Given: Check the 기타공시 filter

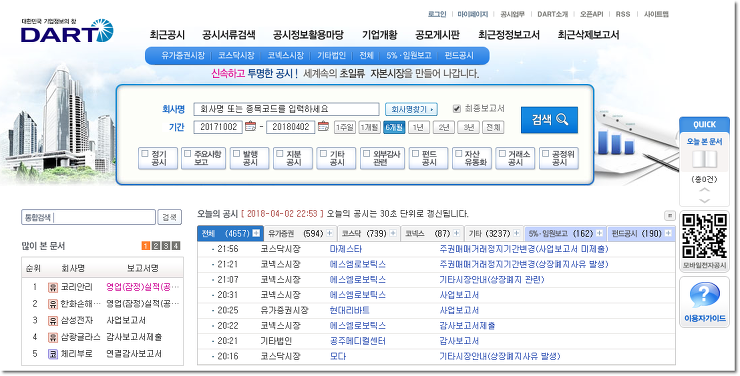Looking at the screenshot, I should [324, 154].
